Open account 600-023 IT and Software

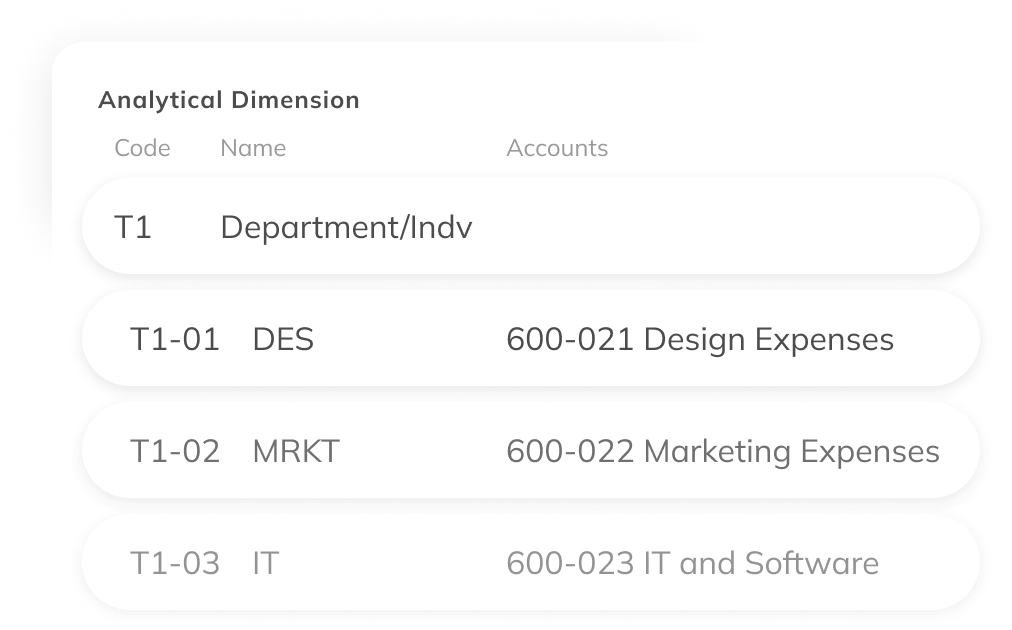(x=693, y=563)
